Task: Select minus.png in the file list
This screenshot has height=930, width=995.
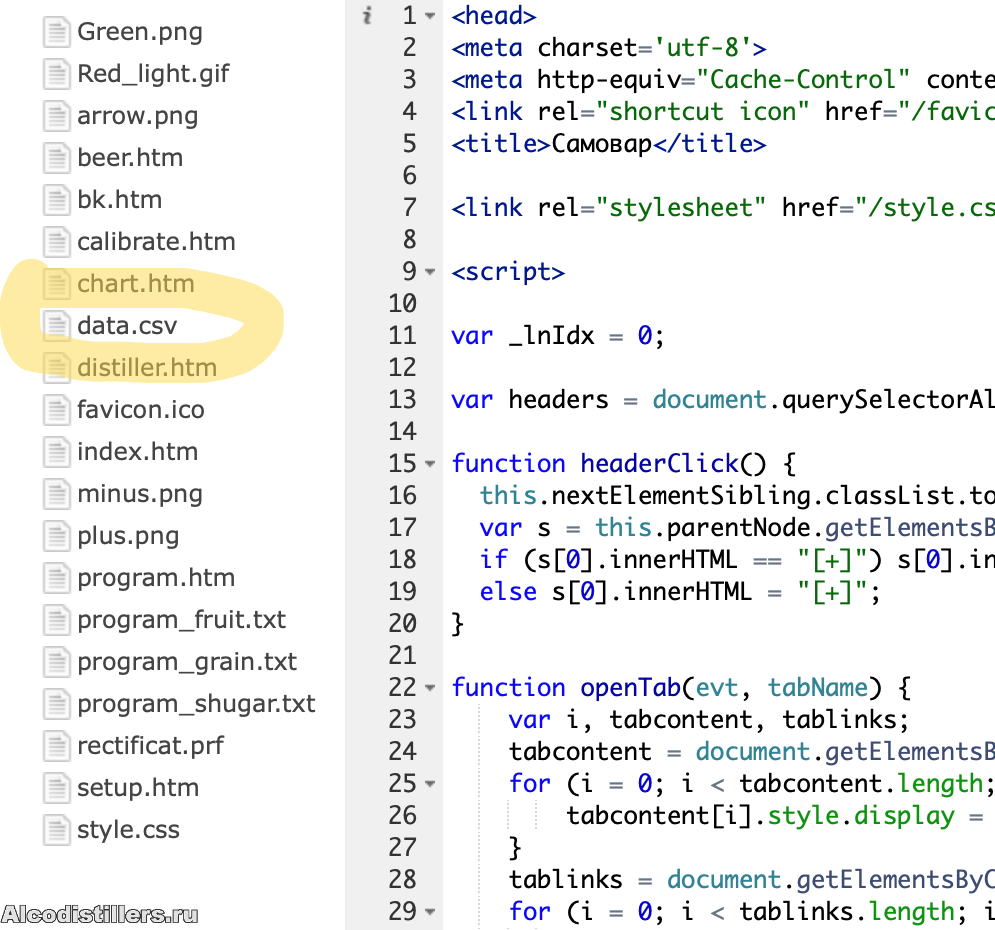Action: click(x=140, y=494)
